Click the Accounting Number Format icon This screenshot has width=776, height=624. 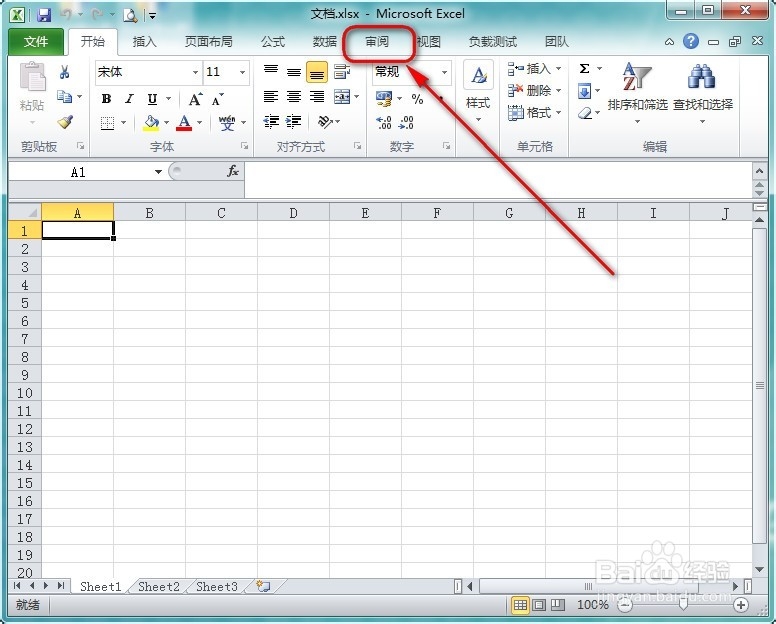(384, 98)
